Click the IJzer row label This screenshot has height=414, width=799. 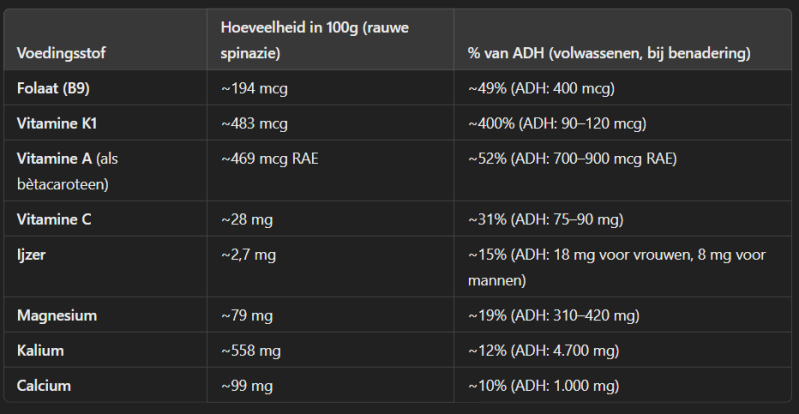(x=31, y=254)
